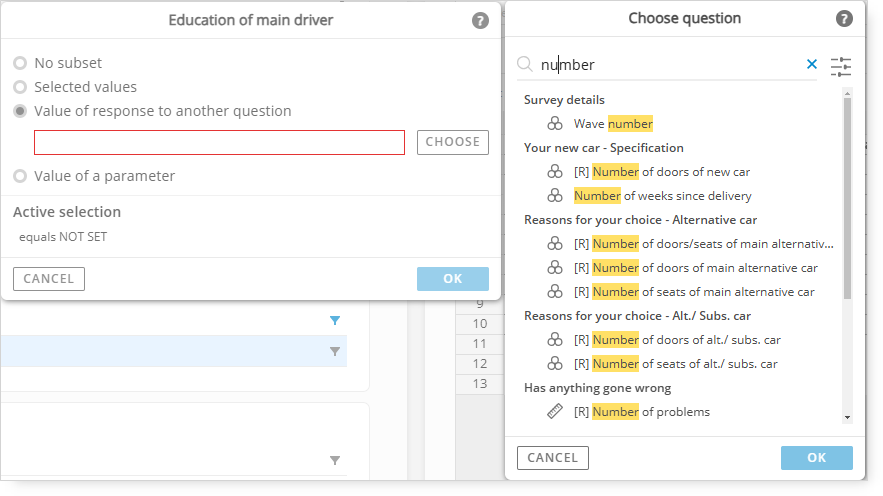883x496 pixels.
Task: Select the No subset radio option
Action: 20,62
